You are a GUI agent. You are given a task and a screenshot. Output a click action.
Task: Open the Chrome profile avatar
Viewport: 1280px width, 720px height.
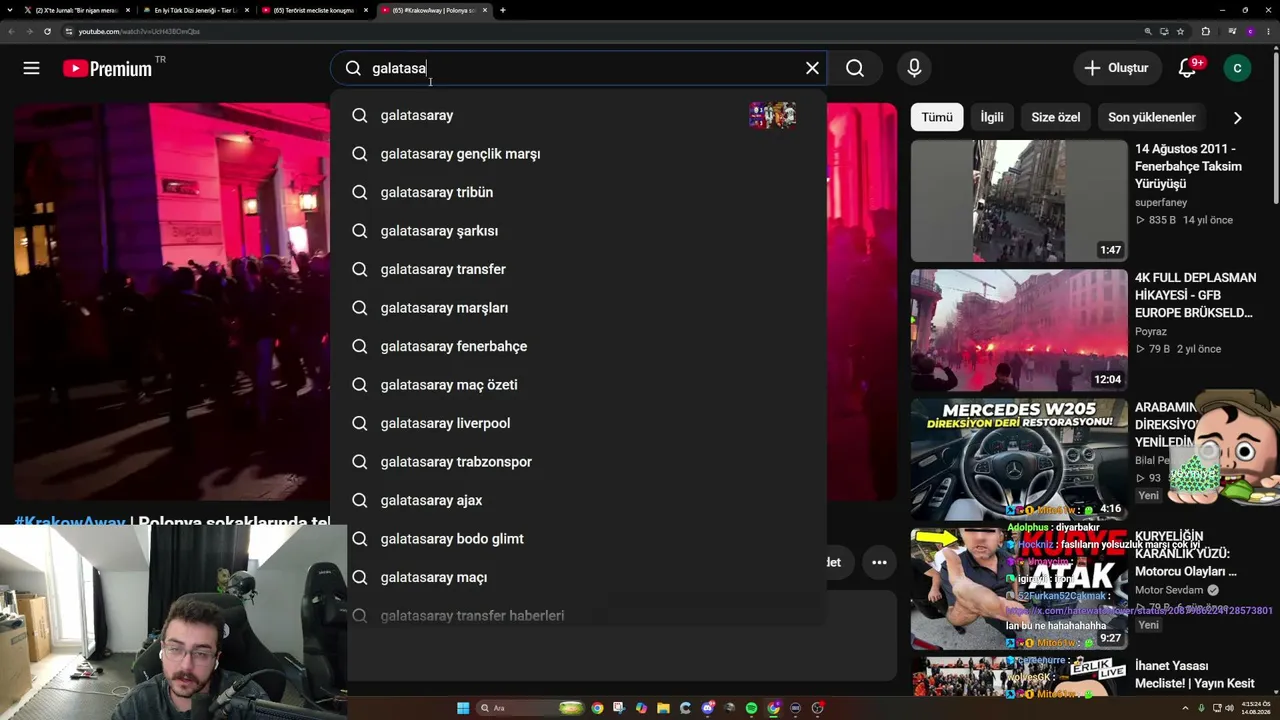tap(1250, 31)
